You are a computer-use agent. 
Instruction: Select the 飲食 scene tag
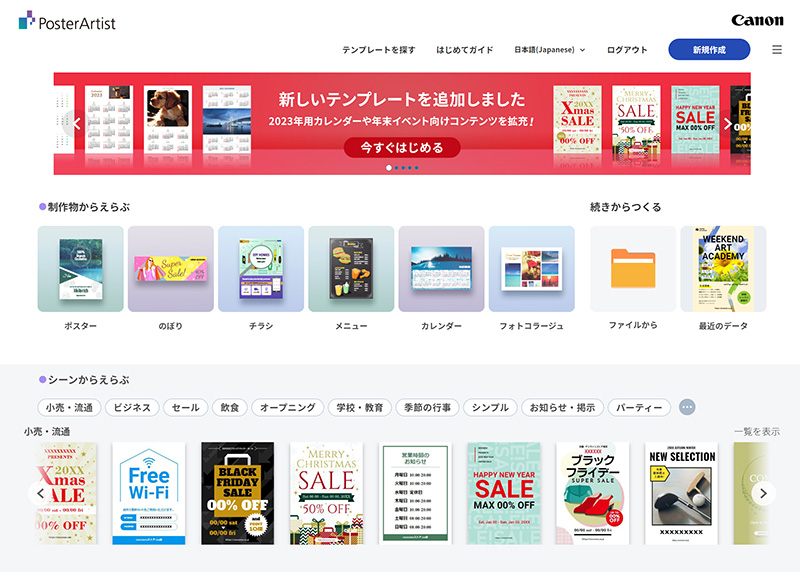click(230, 407)
